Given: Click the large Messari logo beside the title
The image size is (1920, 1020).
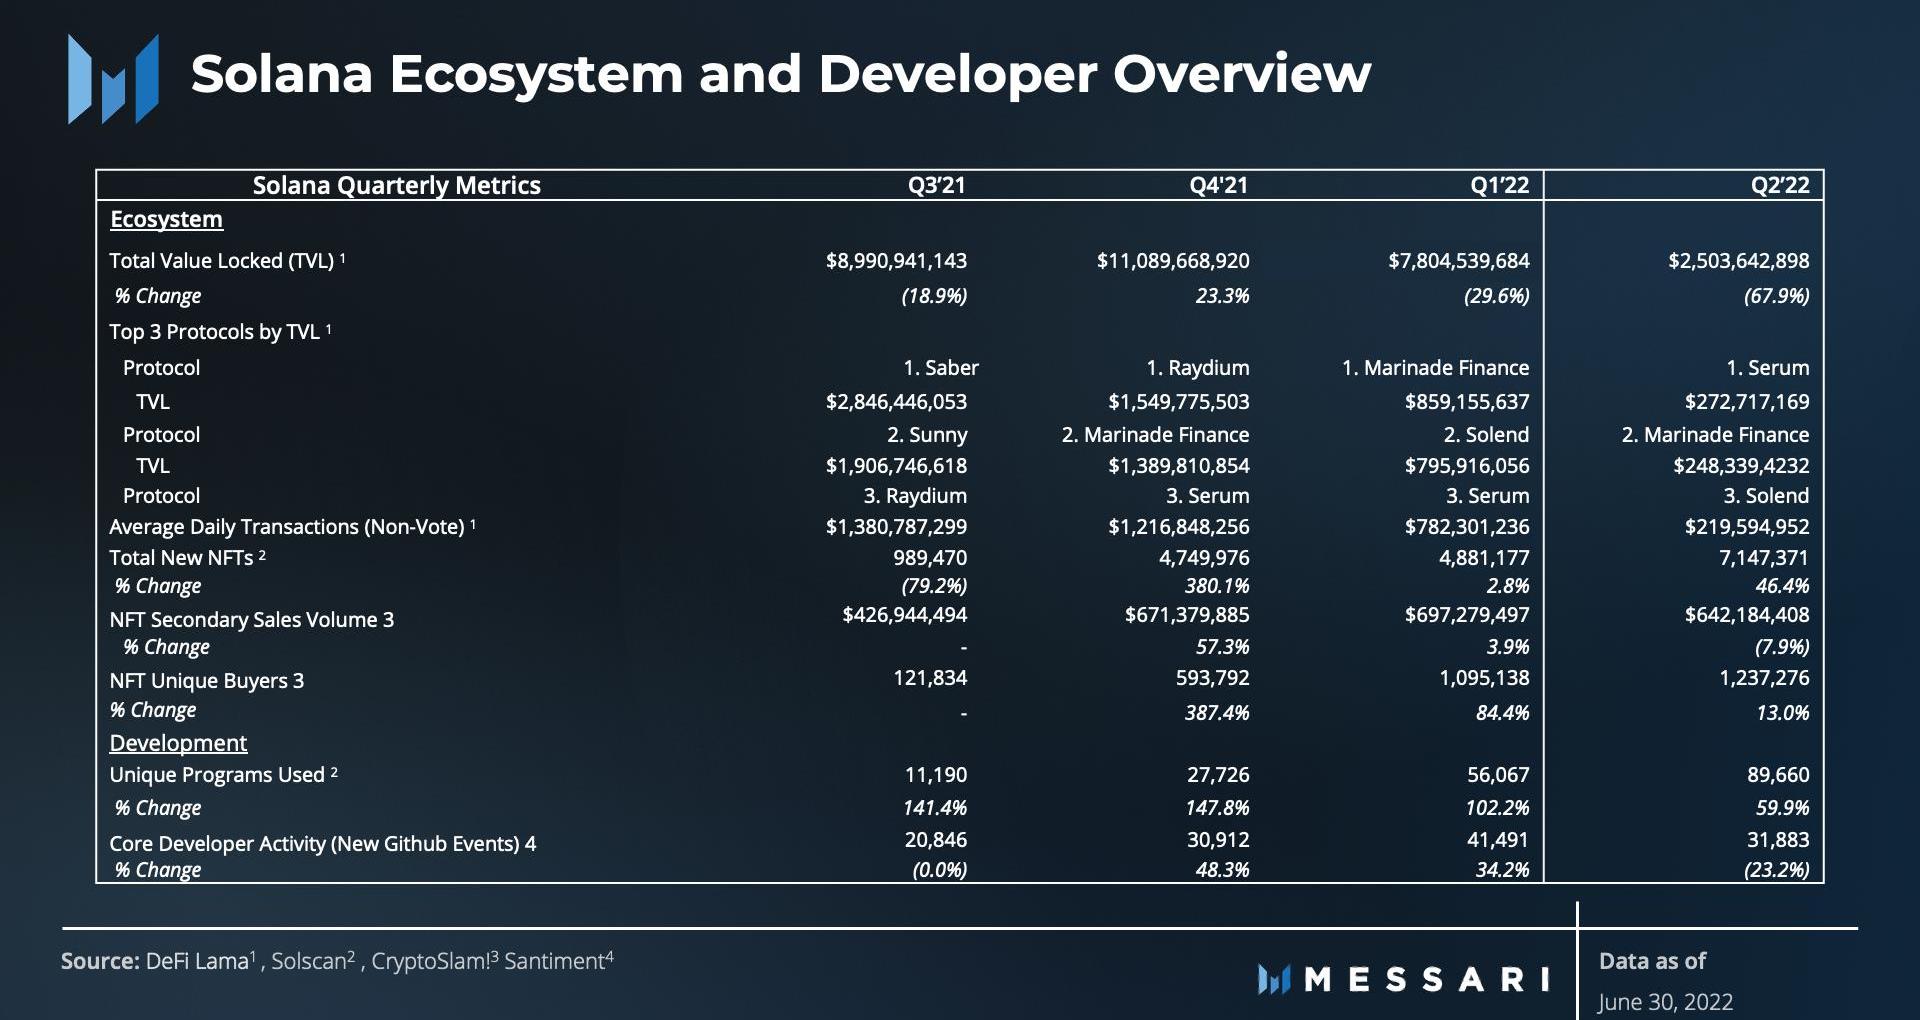Looking at the screenshot, I should 113,78.
